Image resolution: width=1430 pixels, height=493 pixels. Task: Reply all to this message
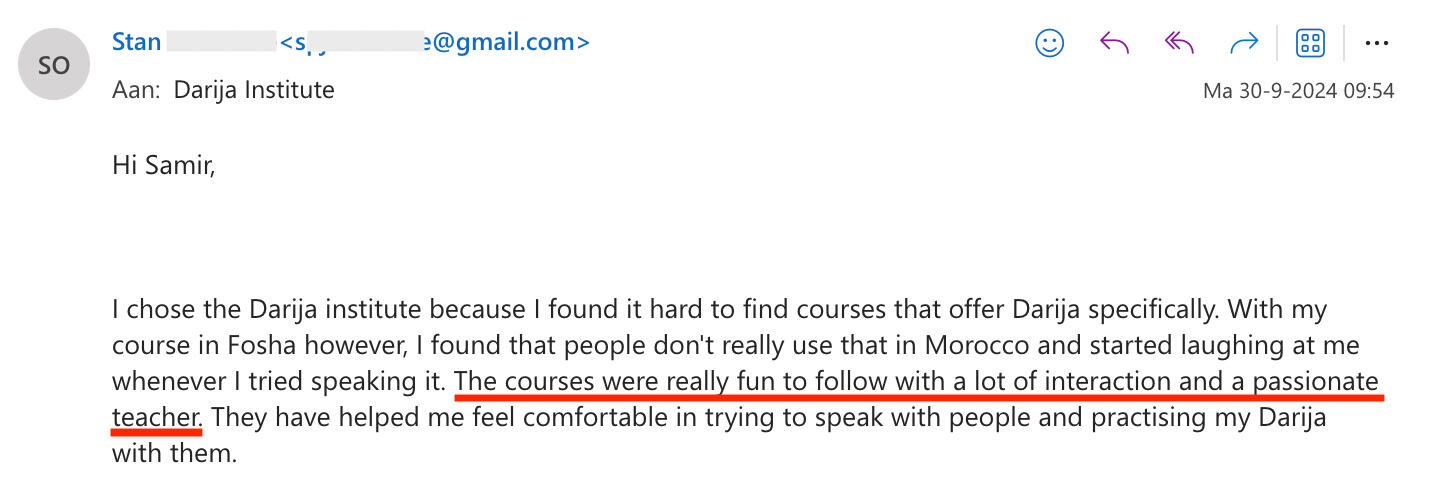(1180, 43)
